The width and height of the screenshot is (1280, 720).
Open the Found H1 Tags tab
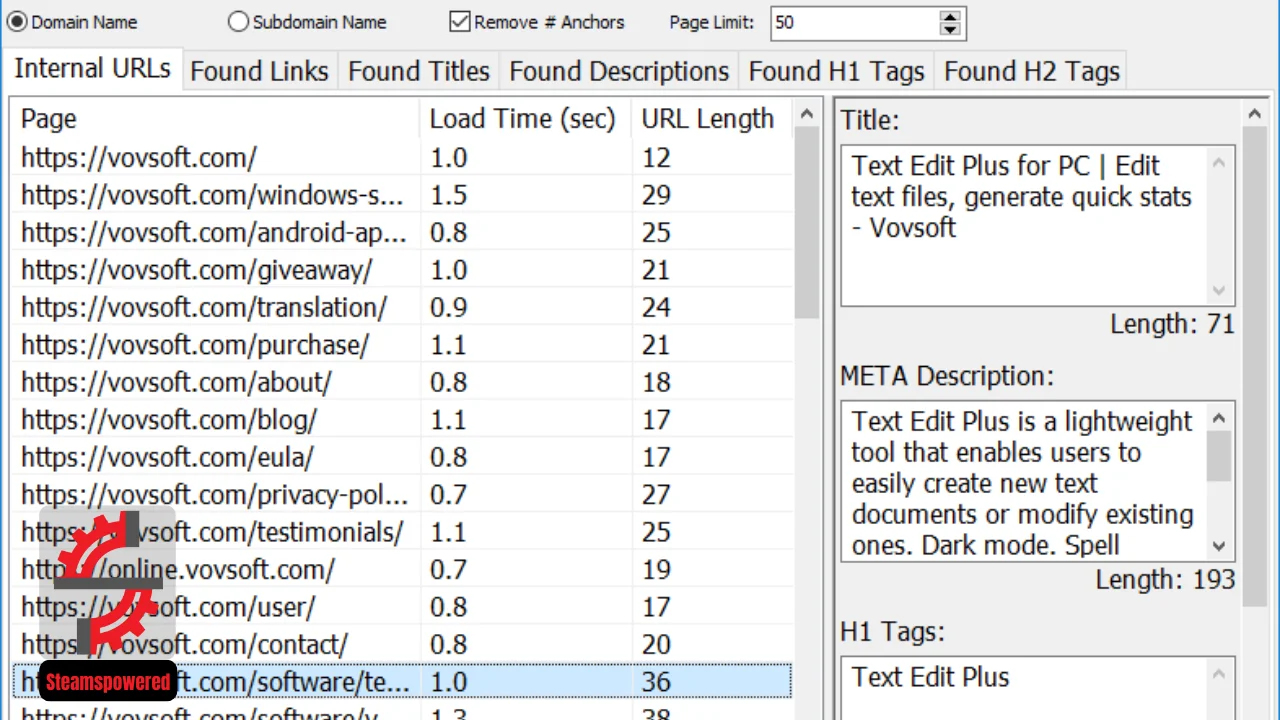836,72
